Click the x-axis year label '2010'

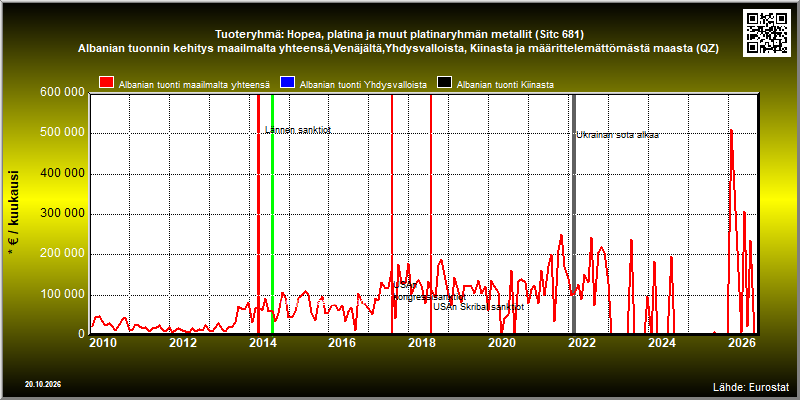point(103,342)
